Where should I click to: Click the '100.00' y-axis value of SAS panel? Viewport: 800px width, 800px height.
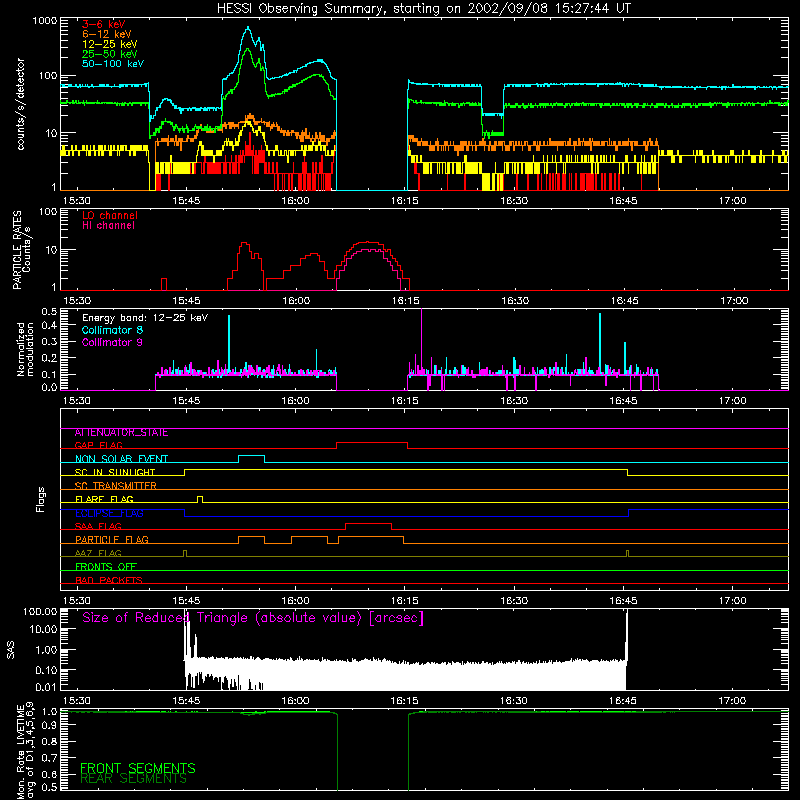(x=40, y=612)
